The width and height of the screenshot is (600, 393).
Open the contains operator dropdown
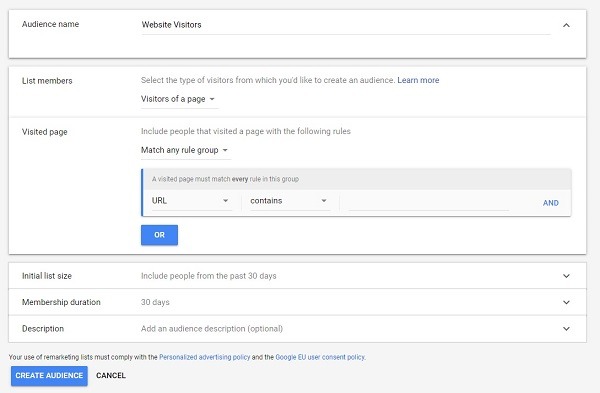click(x=290, y=201)
